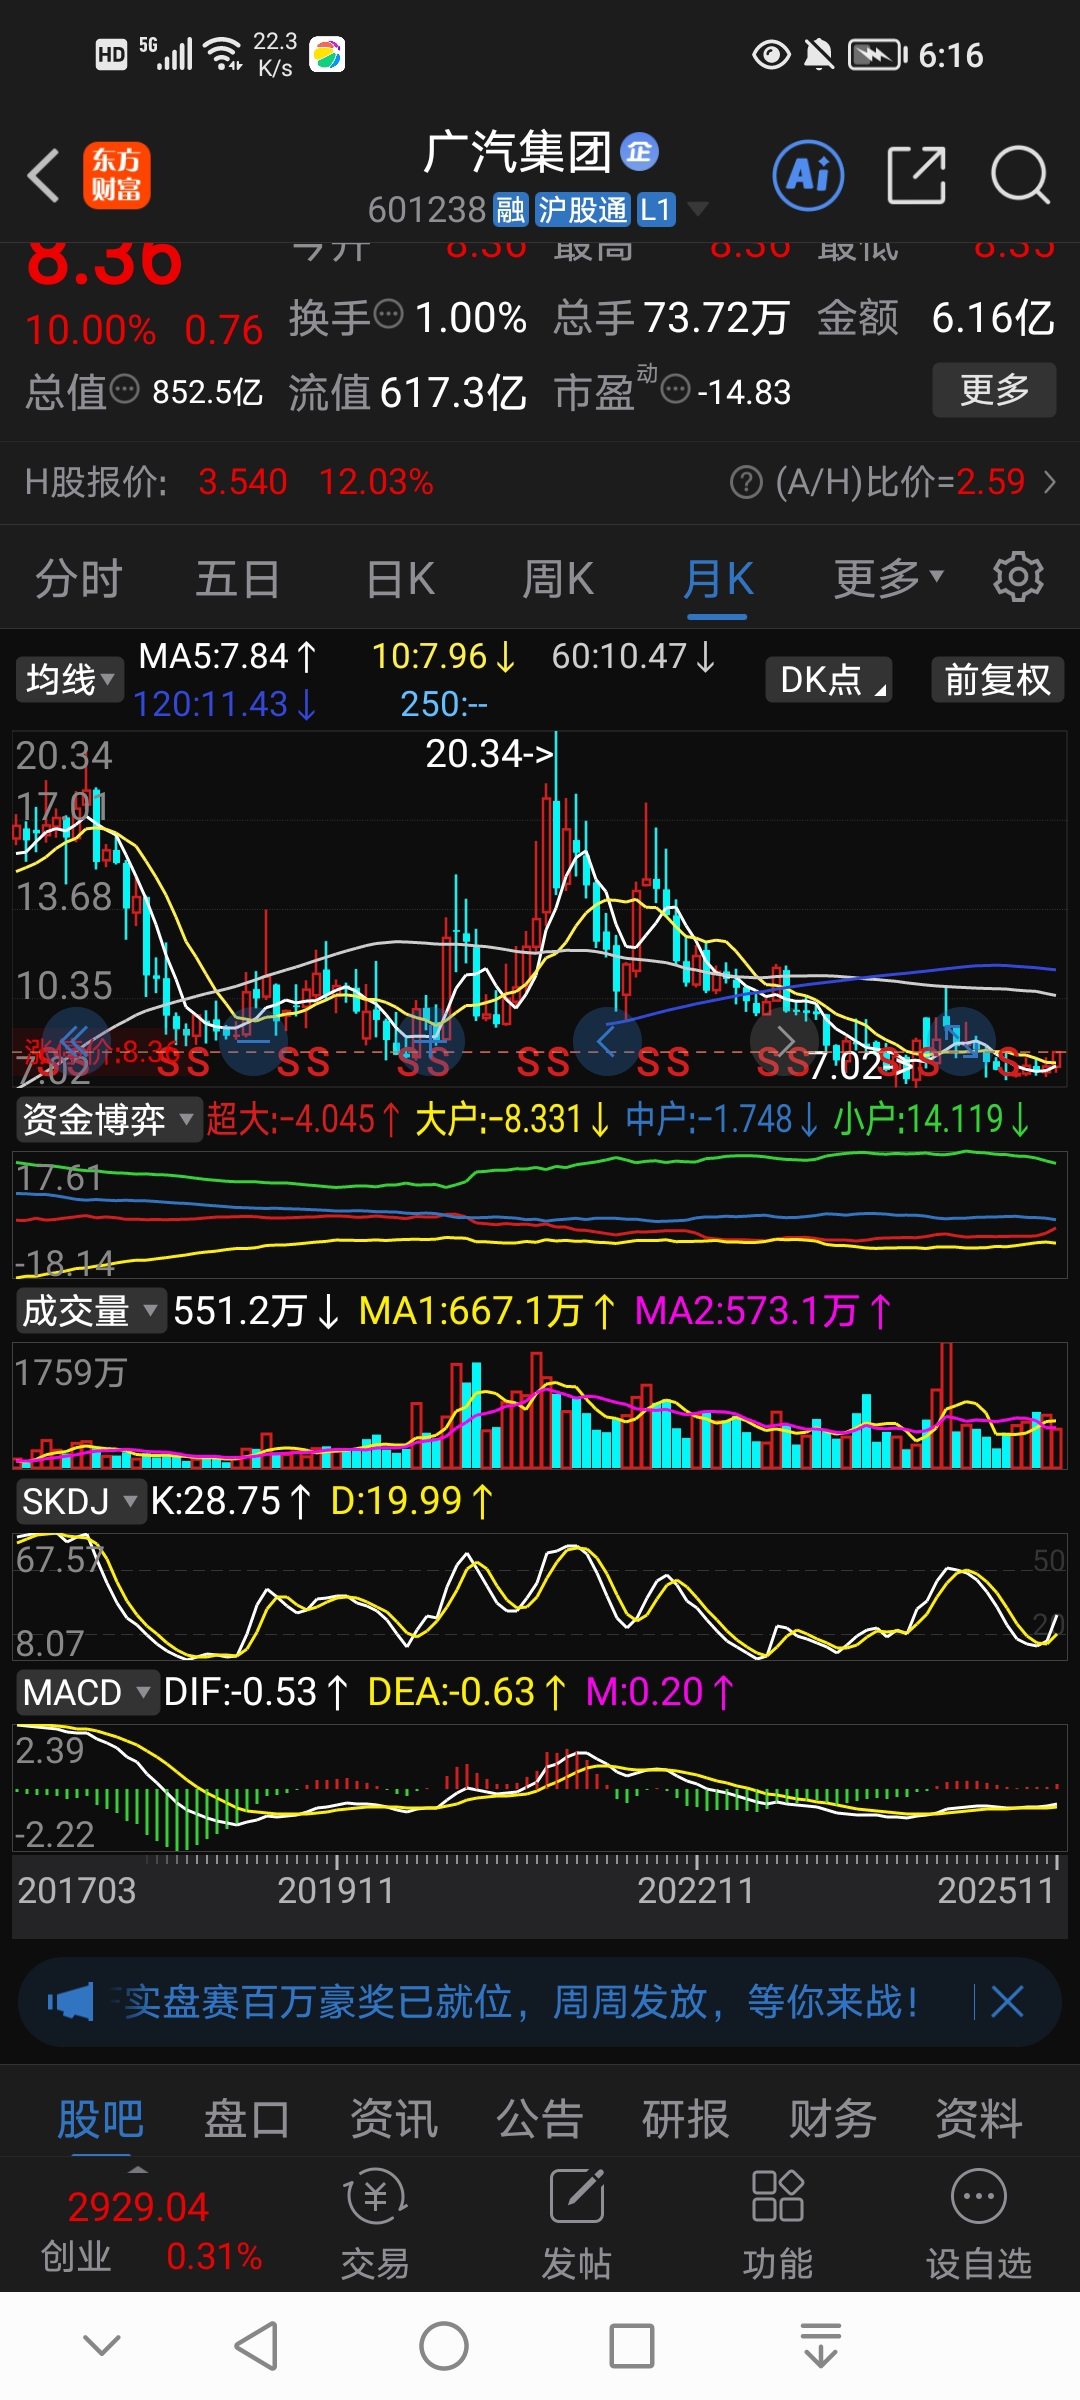Switch to the 日K tab
1080x2400 pixels.
point(400,579)
